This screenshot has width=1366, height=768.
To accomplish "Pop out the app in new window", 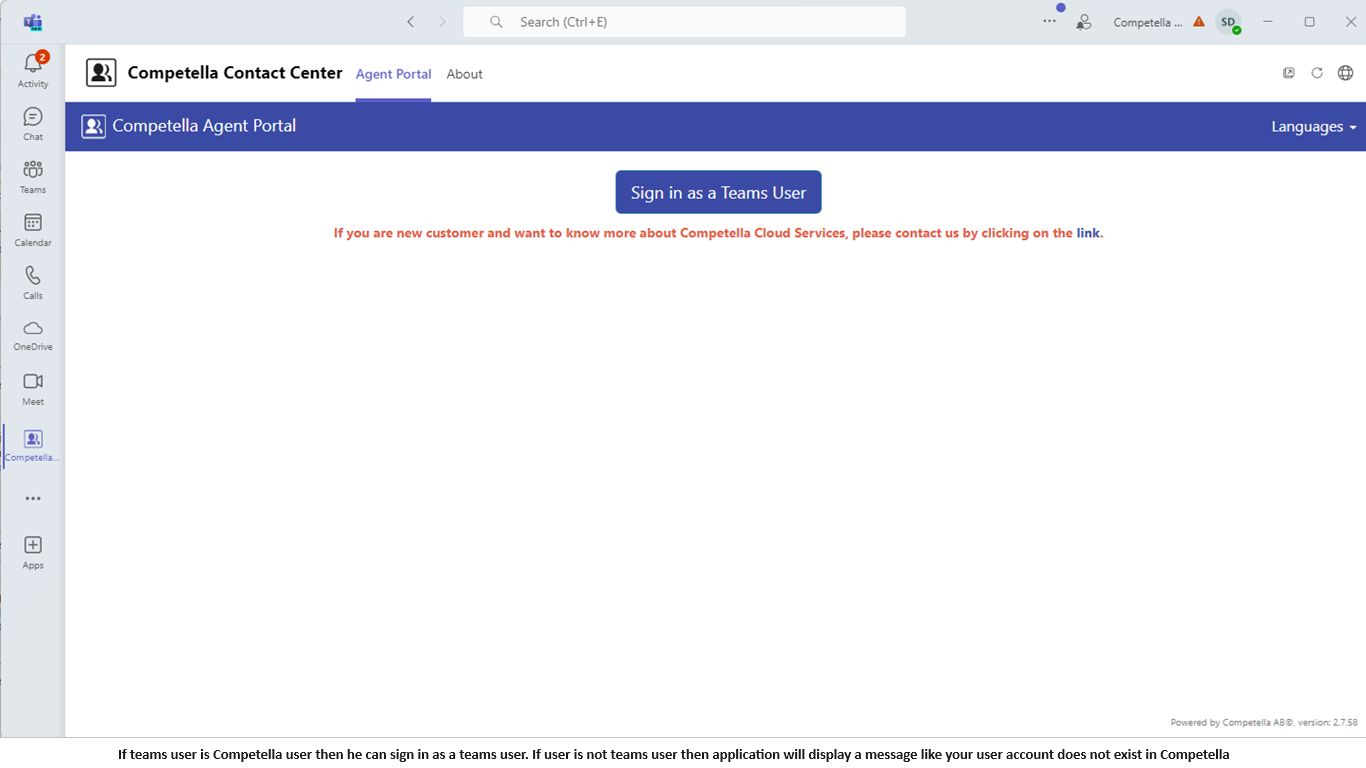I will [1289, 73].
